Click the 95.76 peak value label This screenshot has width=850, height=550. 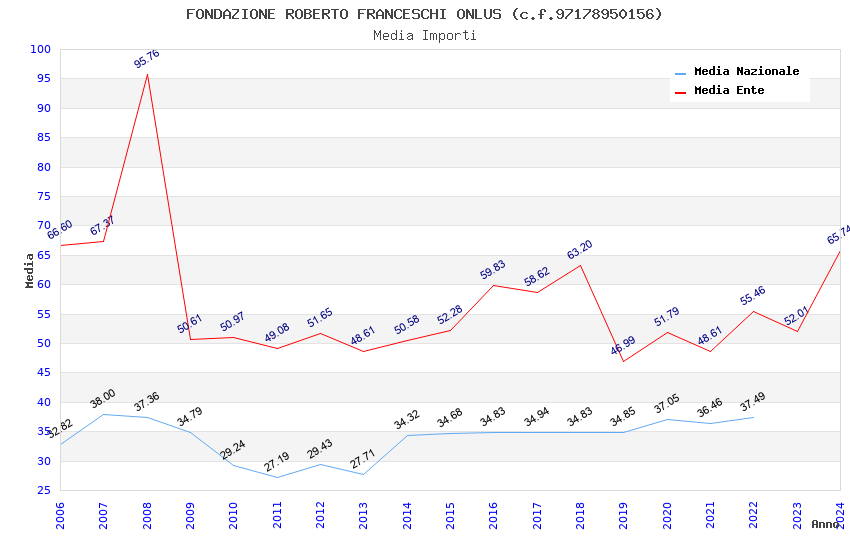pos(146,59)
